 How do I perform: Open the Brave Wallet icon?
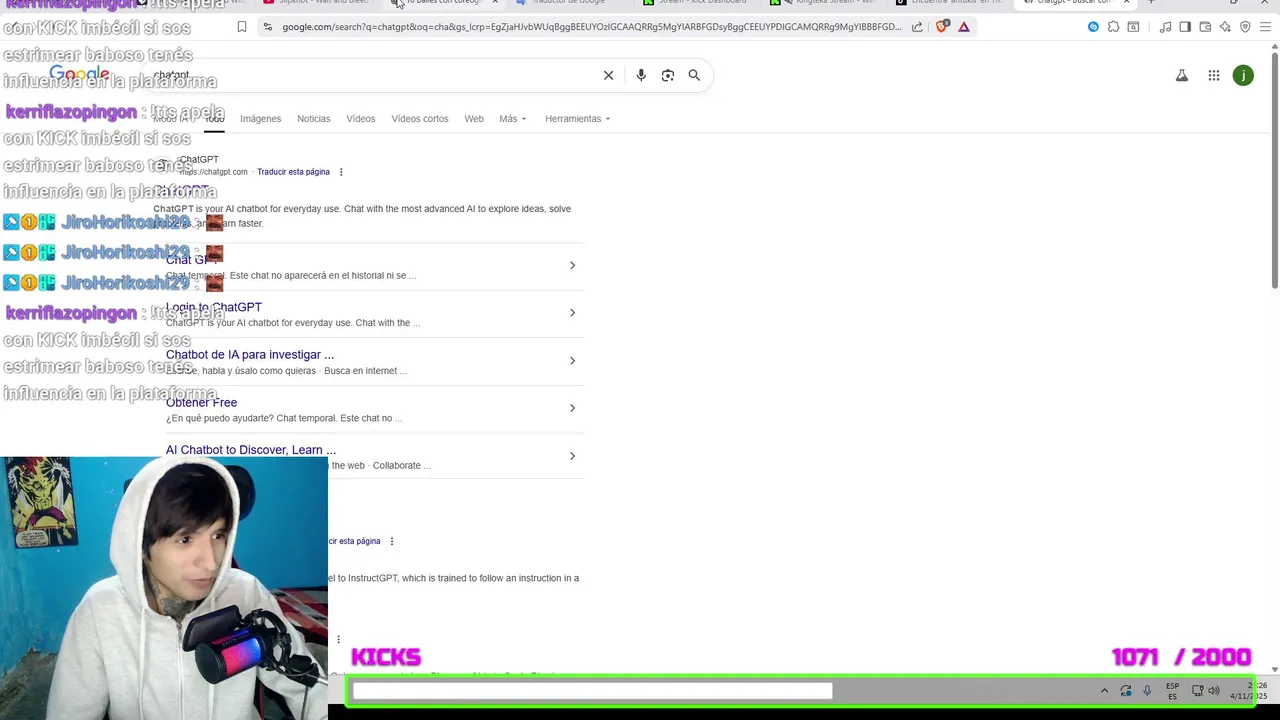point(1205,27)
